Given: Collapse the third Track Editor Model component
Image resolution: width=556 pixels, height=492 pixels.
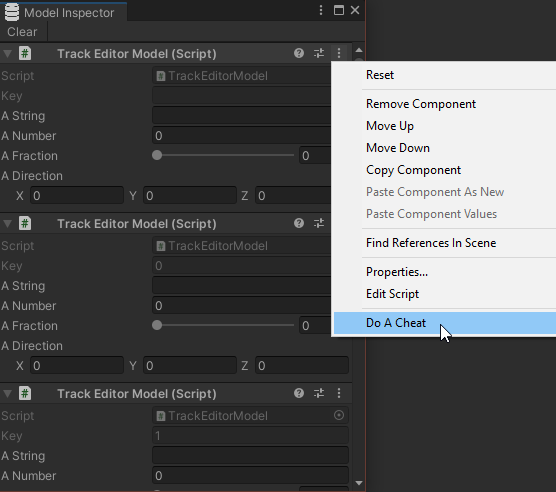Looking at the screenshot, I should point(7,394).
